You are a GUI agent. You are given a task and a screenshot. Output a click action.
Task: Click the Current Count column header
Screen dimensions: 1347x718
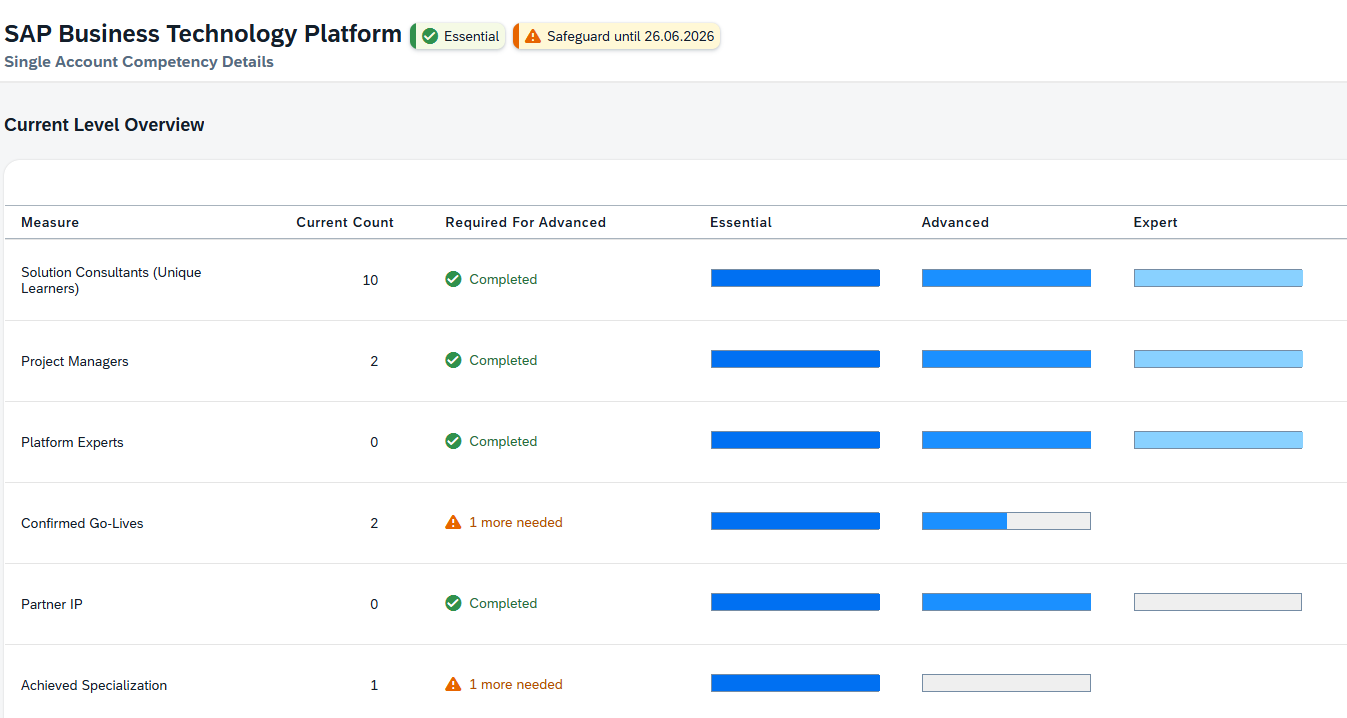pyautogui.click(x=345, y=222)
